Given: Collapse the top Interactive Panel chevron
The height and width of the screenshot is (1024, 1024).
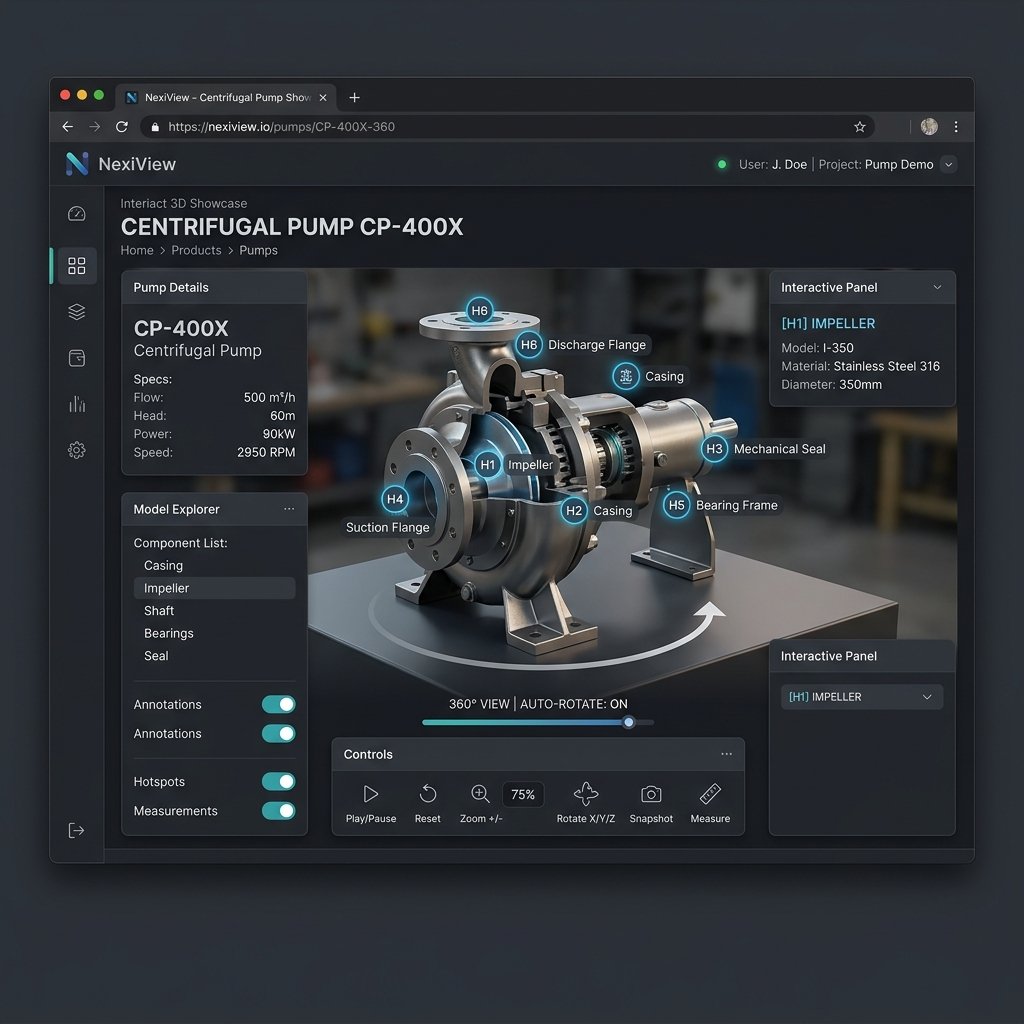Looking at the screenshot, I should 937,287.
